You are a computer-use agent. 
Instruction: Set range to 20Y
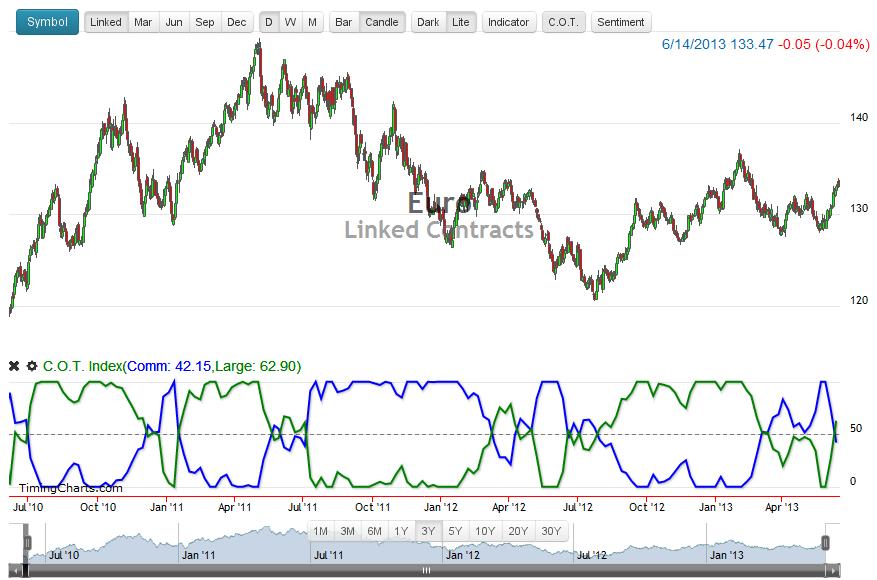518,531
